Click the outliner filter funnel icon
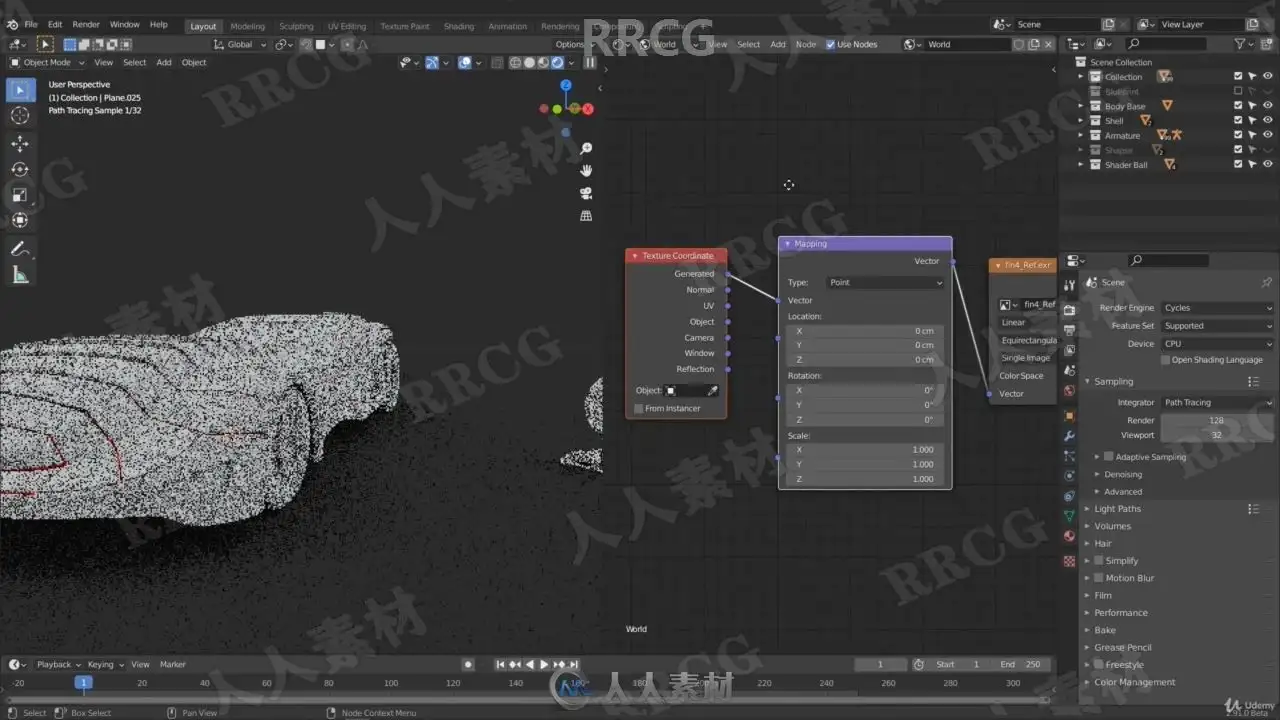The image size is (1280, 720). click(x=1240, y=44)
